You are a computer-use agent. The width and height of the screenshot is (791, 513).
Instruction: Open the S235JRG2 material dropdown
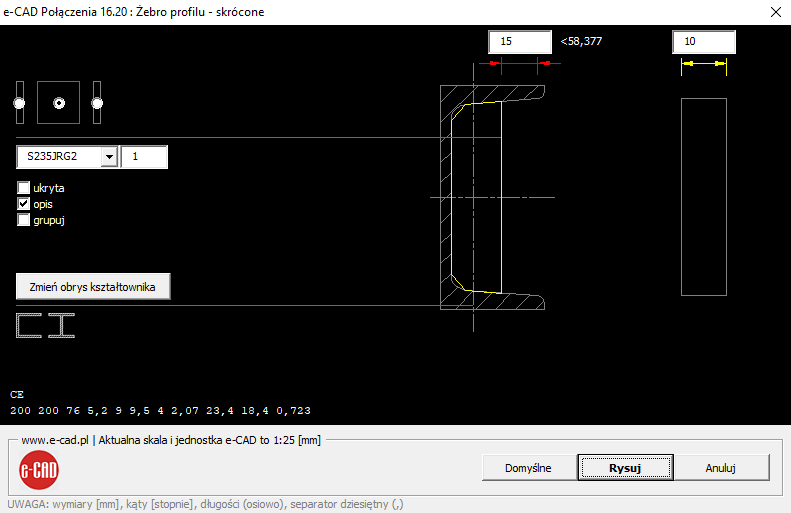pyautogui.click(x=109, y=157)
